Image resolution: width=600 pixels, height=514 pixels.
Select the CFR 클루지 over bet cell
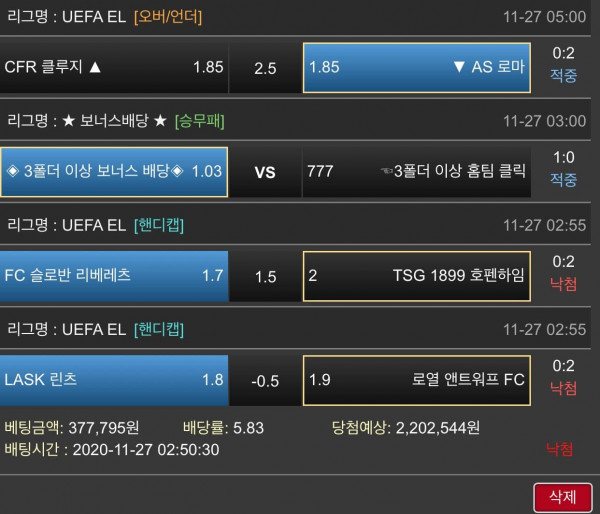pos(114,67)
